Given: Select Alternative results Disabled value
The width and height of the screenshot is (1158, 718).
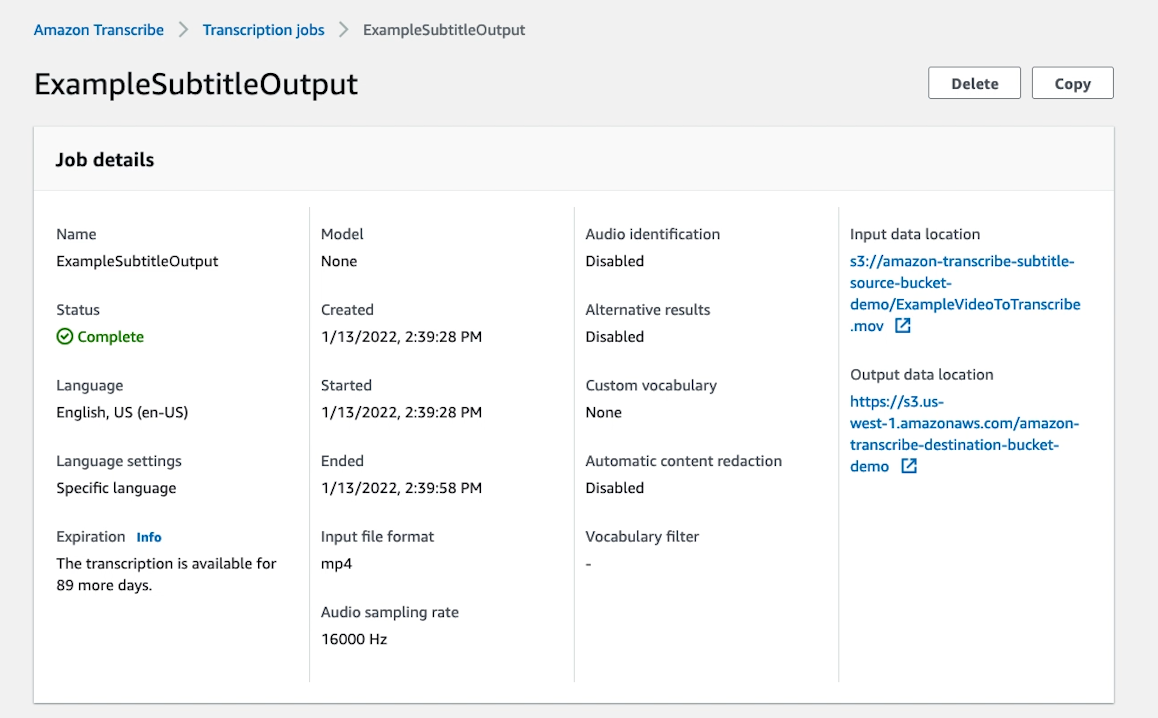Looking at the screenshot, I should 614,337.
